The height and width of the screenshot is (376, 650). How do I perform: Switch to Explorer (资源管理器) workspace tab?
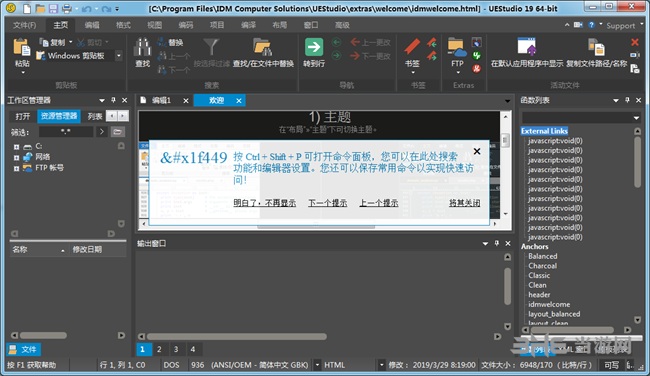click(59, 116)
